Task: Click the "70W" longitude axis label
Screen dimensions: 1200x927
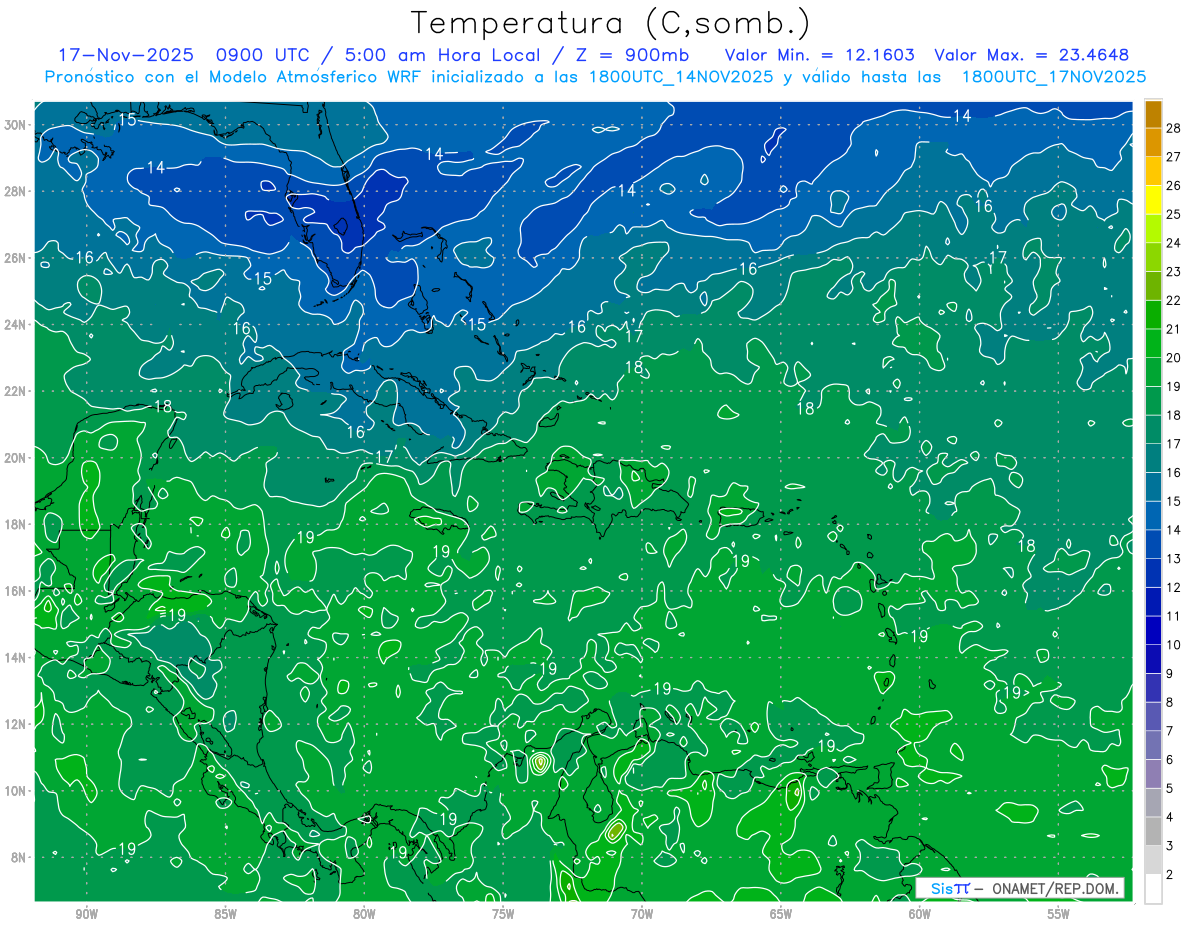Action: (x=642, y=914)
